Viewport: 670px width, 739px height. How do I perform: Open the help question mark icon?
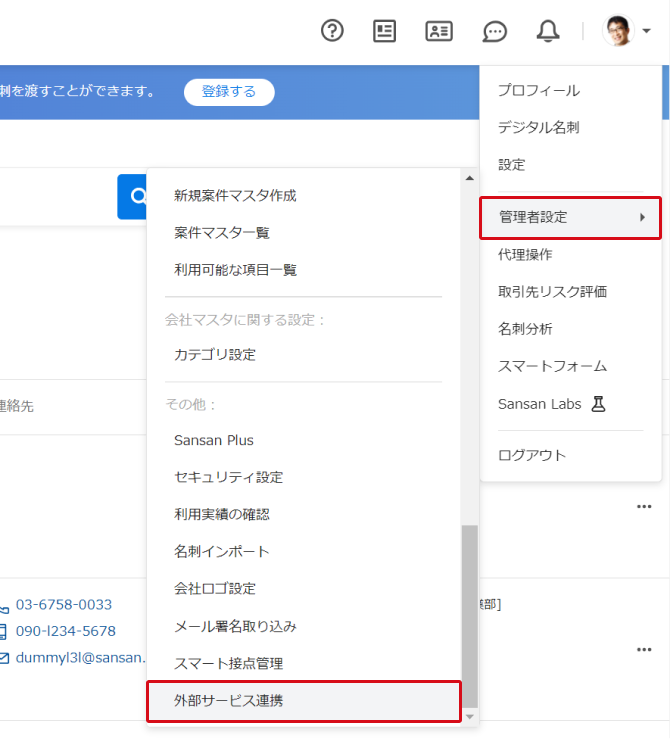332,31
